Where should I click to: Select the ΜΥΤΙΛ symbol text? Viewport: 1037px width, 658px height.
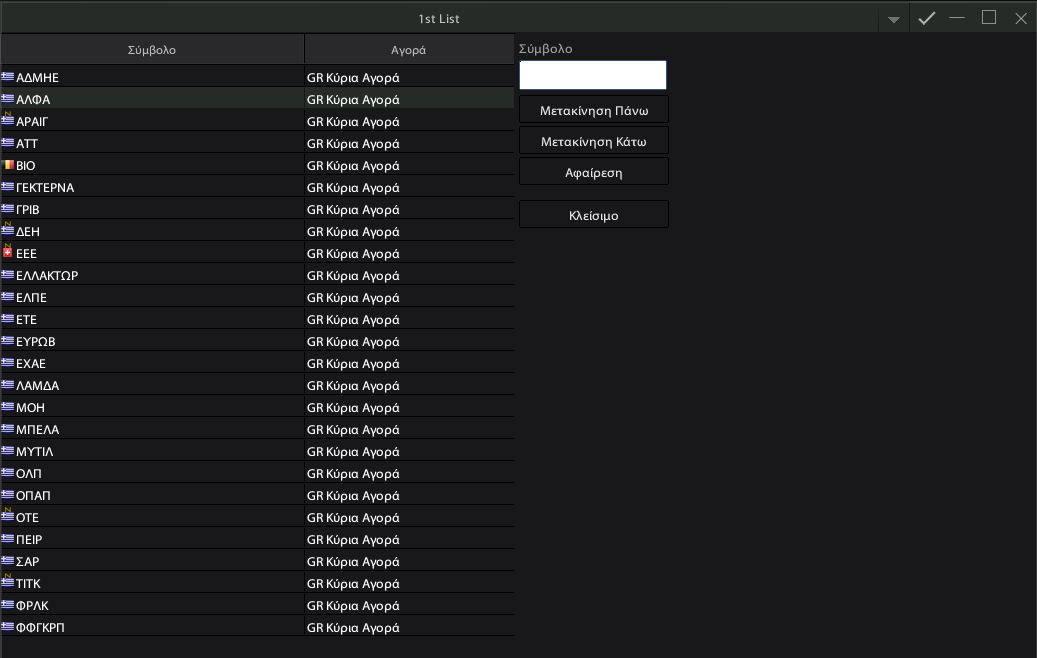(34, 452)
